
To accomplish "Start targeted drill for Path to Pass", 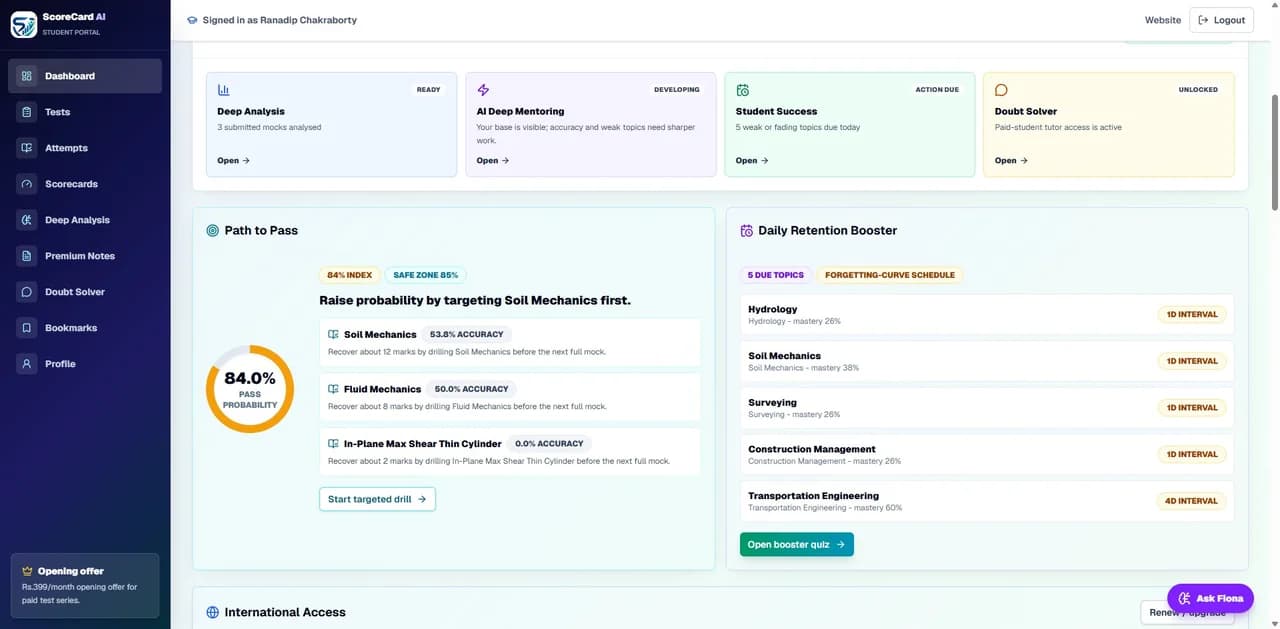I will coord(377,499).
